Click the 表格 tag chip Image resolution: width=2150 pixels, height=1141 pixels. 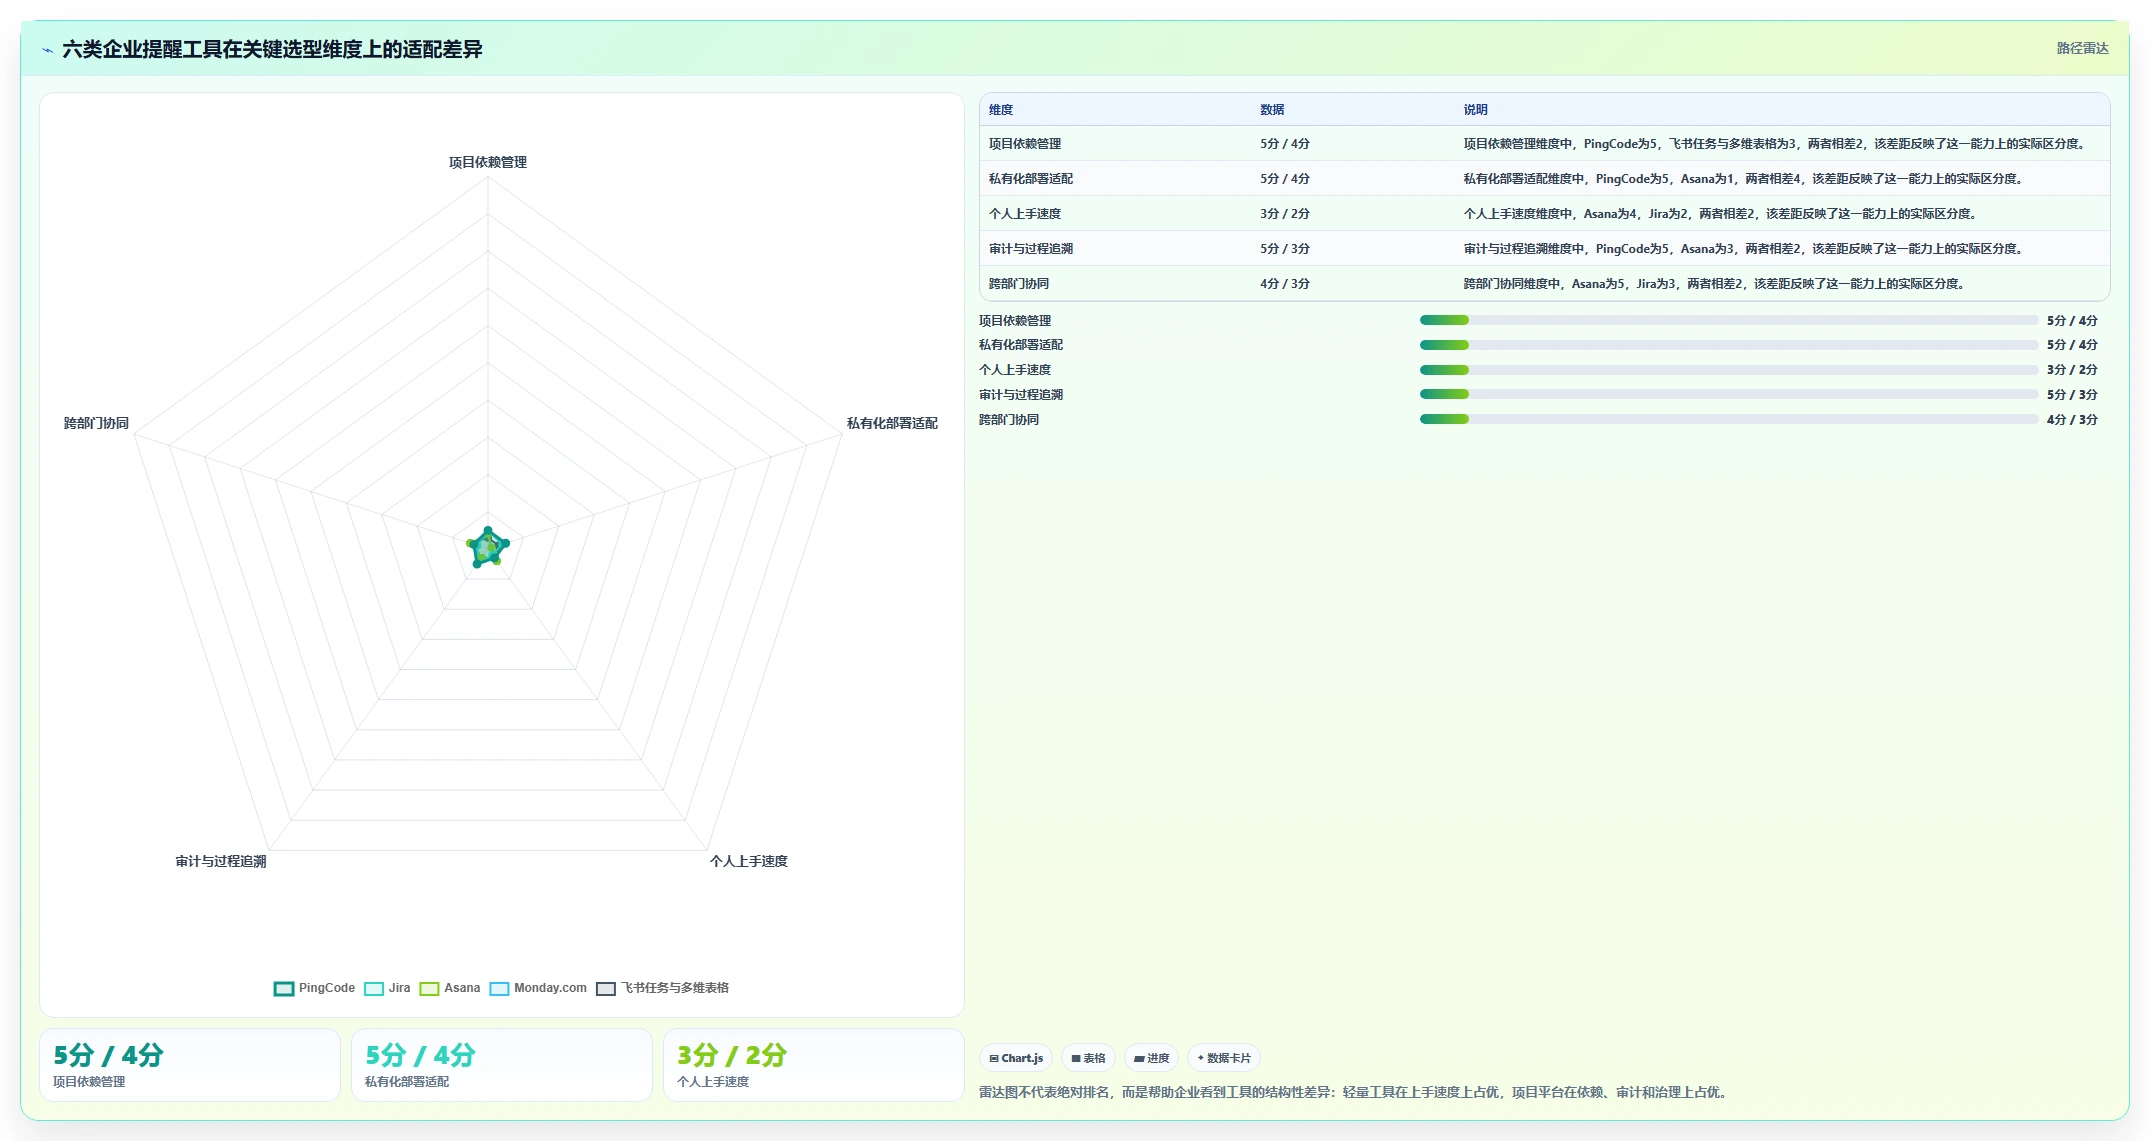(x=1088, y=1058)
